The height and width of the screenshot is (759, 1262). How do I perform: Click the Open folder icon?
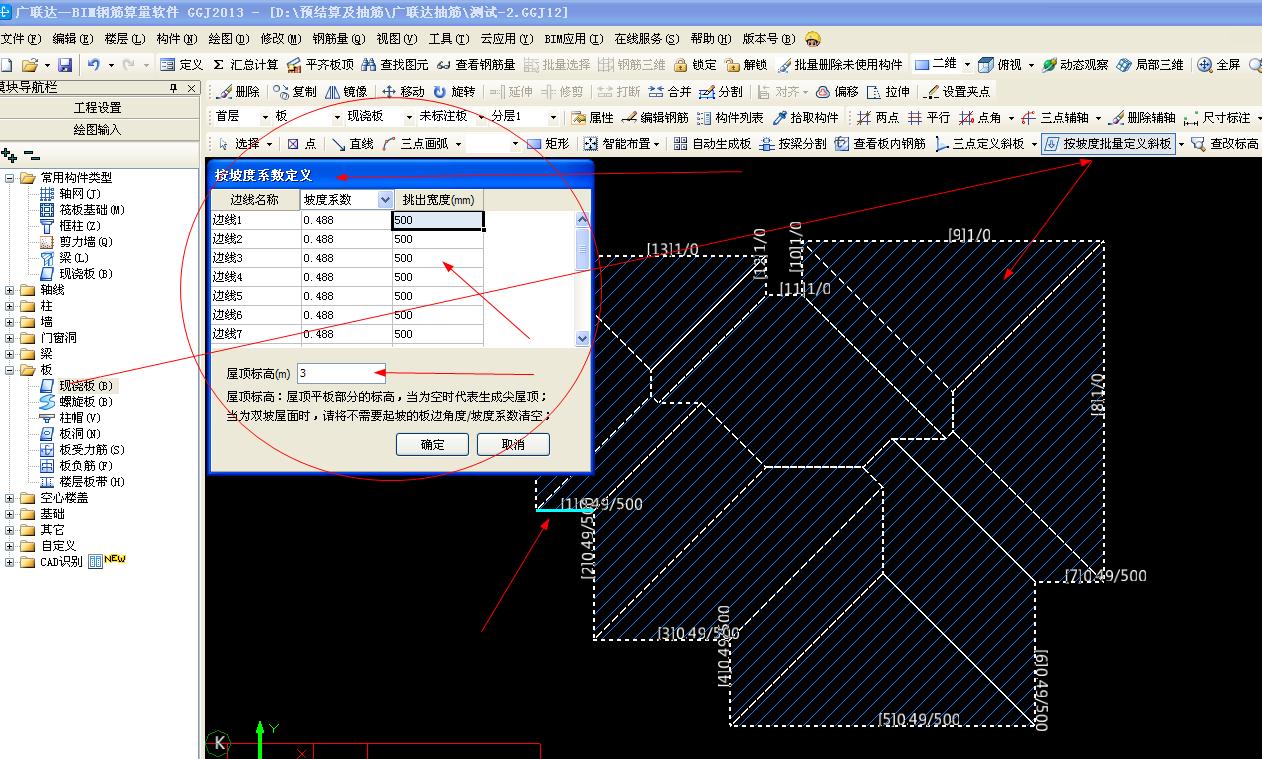pos(30,65)
